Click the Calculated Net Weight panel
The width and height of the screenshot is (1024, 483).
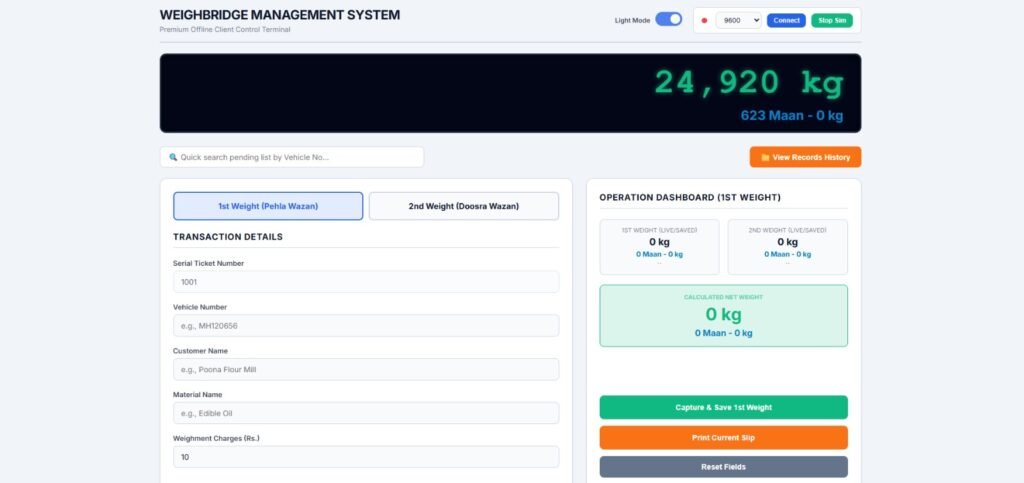pyautogui.click(x=724, y=316)
